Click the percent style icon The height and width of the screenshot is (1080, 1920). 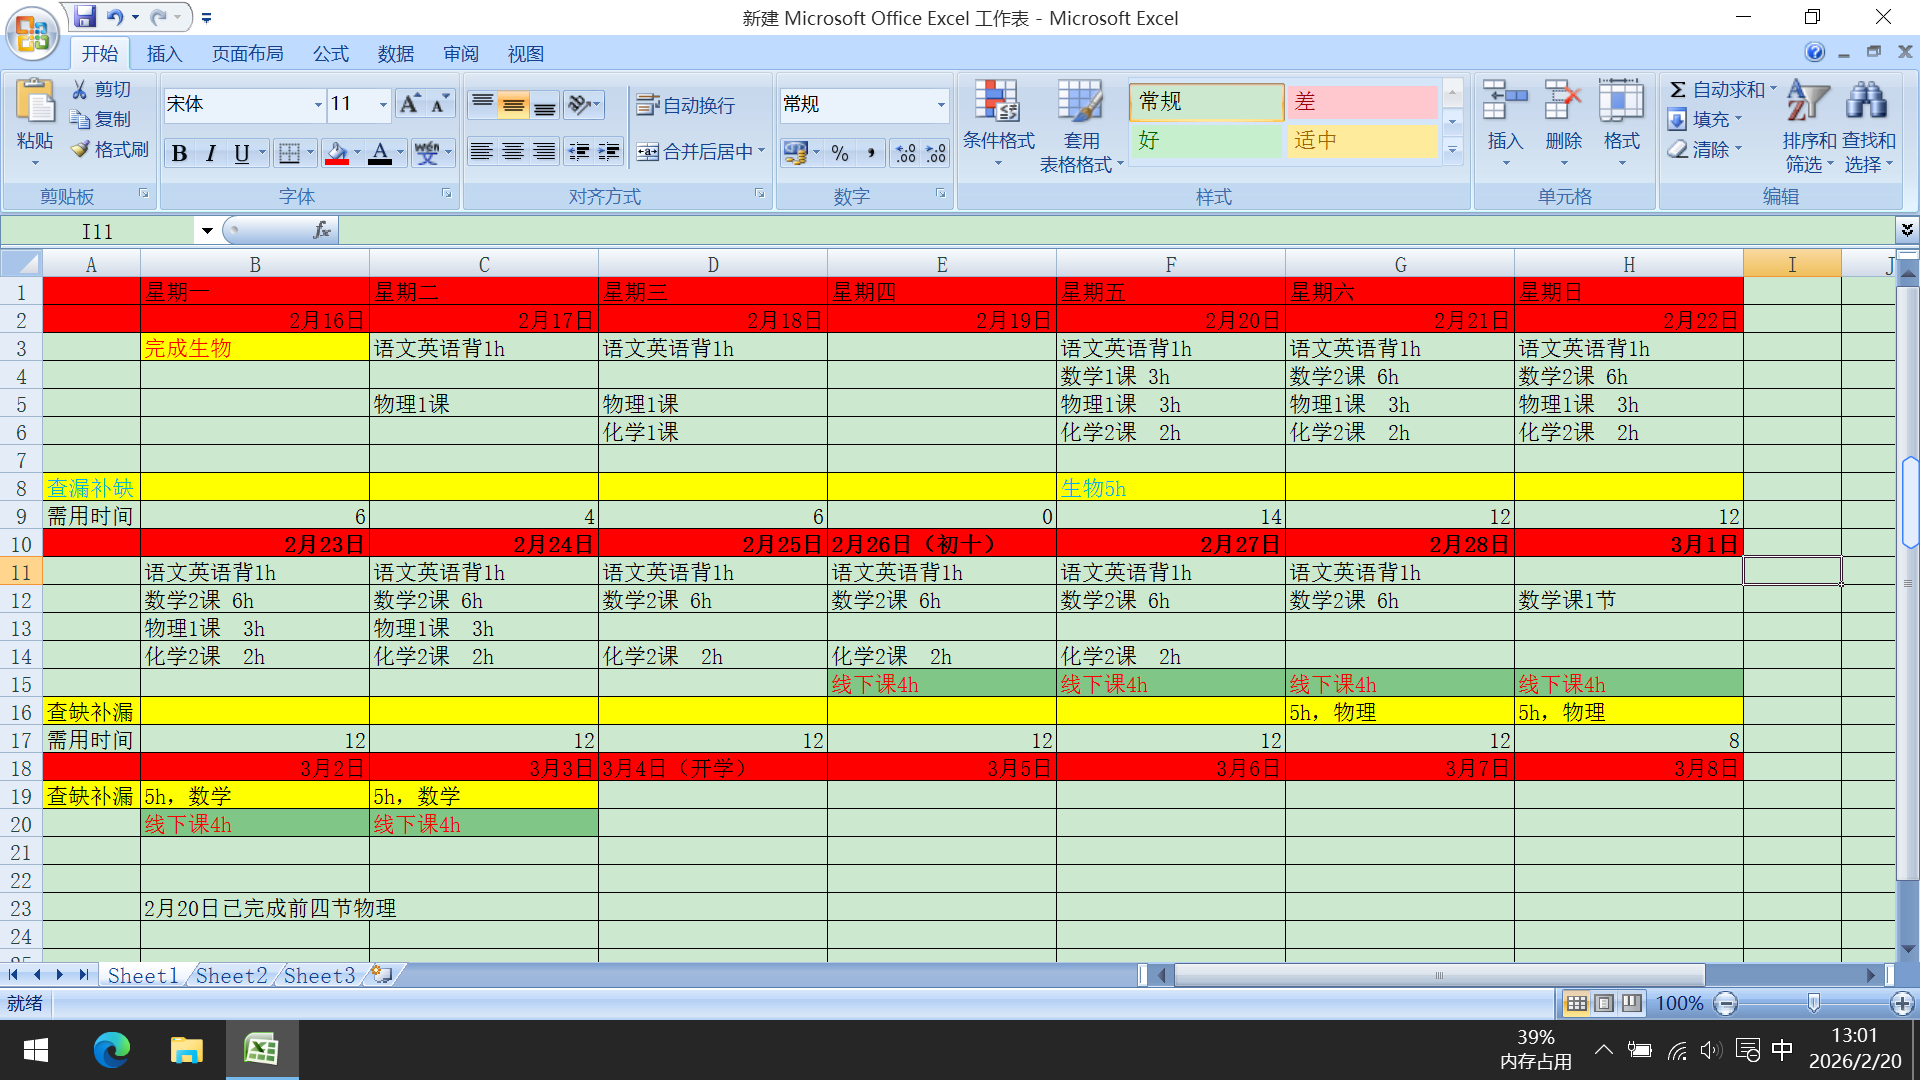click(840, 153)
